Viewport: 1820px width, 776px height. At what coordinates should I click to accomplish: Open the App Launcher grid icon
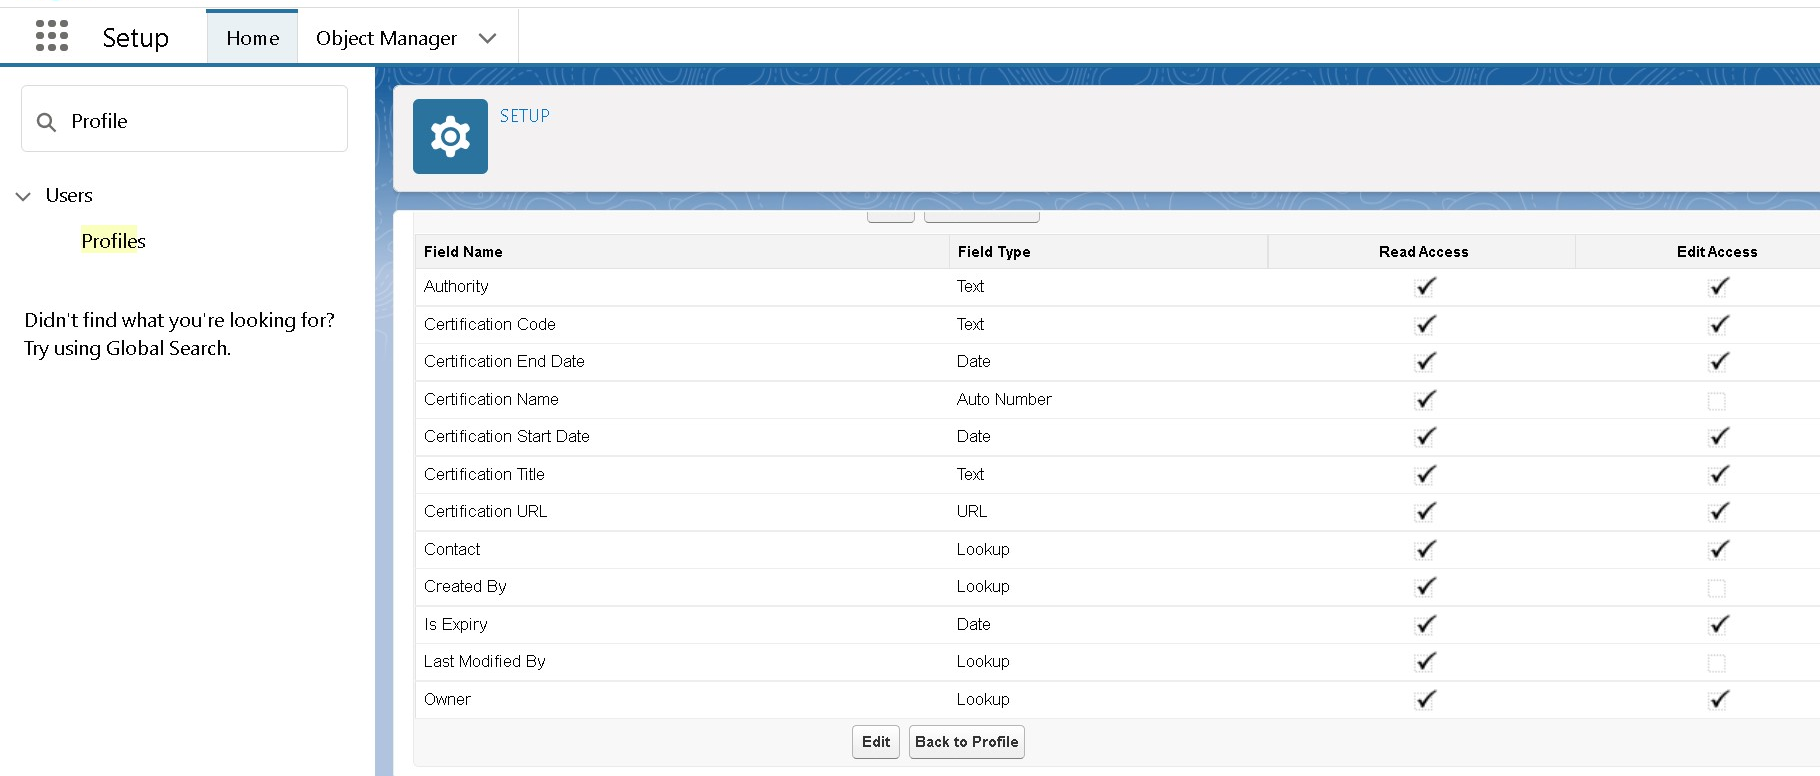click(x=52, y=36)
